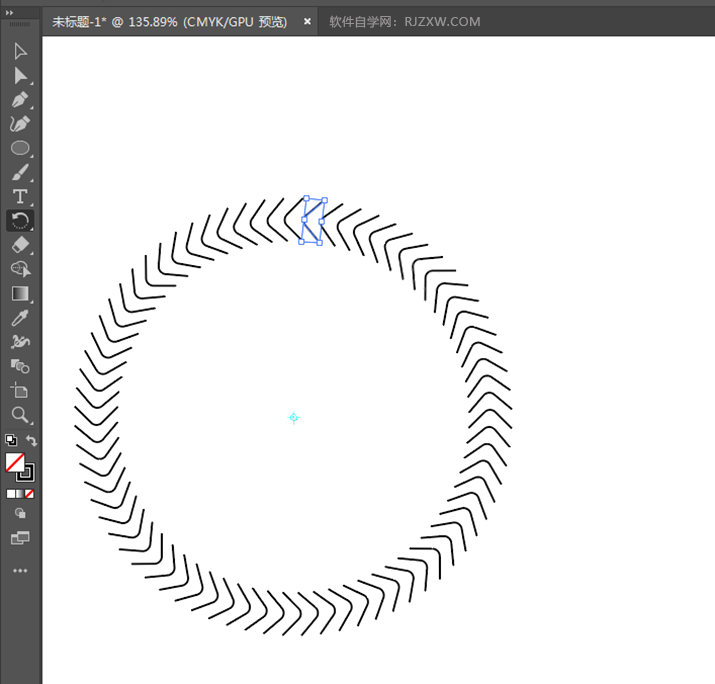Image resolution: width=715 pixels, height=684 pixels.
Task: Apply solid Color mode button
Action: [10, 494]
